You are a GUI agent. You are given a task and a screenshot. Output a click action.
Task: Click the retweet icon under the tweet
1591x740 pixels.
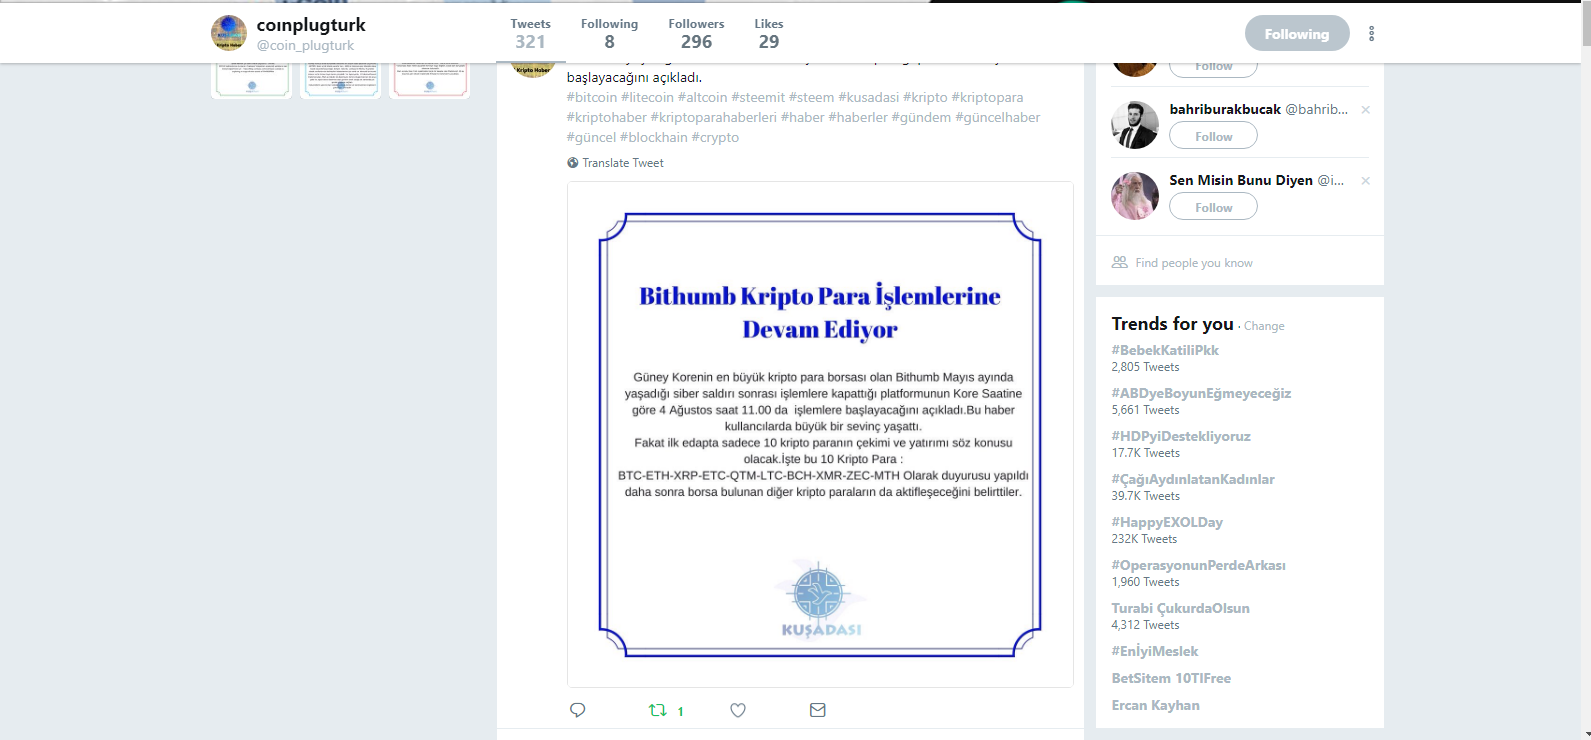tap(657, 710)
